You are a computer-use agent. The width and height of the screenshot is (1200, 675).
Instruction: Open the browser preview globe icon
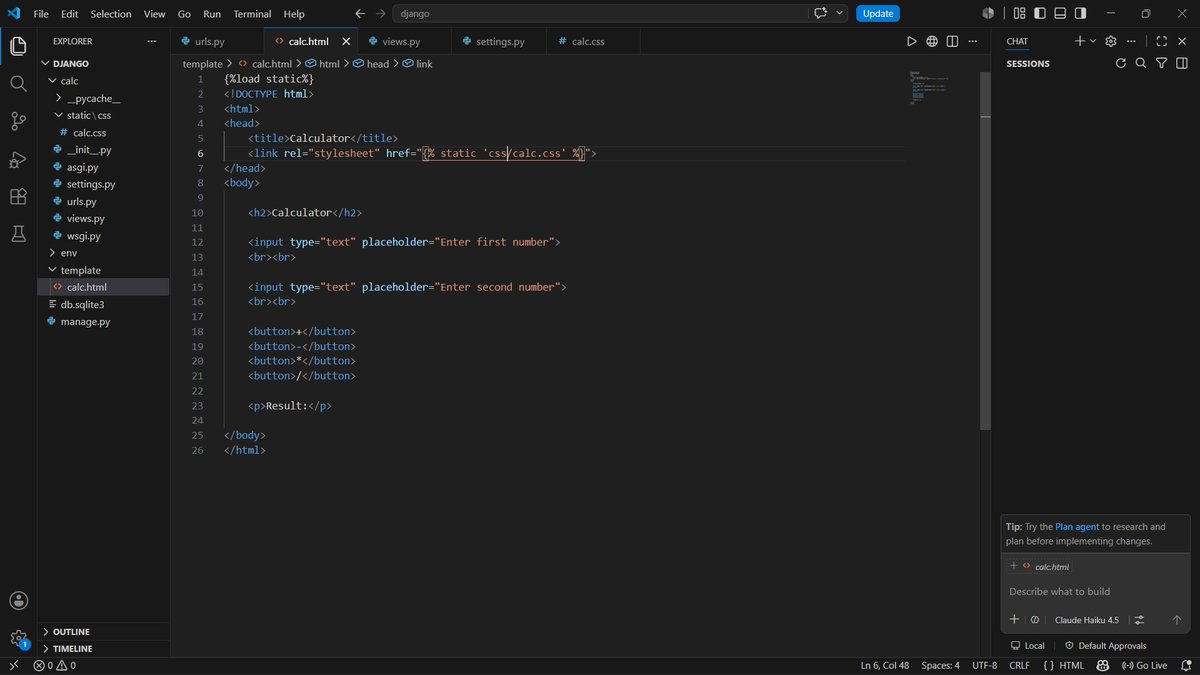[932, 41]
